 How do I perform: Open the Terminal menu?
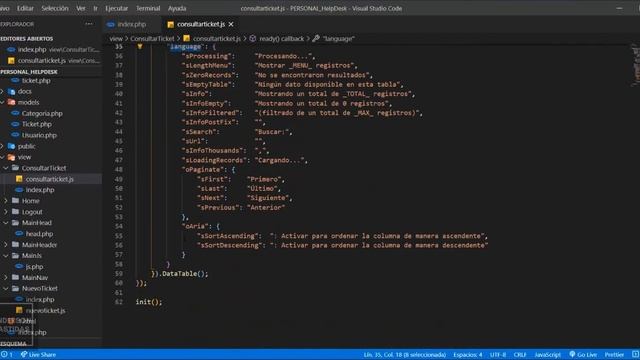point(148,8)
